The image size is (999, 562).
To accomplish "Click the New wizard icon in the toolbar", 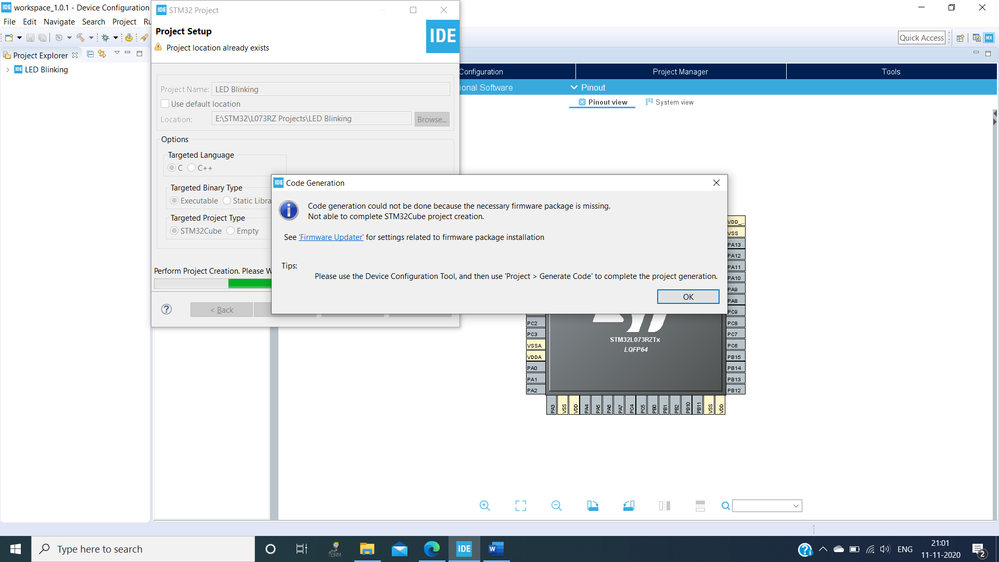I will tap(9, 38).
